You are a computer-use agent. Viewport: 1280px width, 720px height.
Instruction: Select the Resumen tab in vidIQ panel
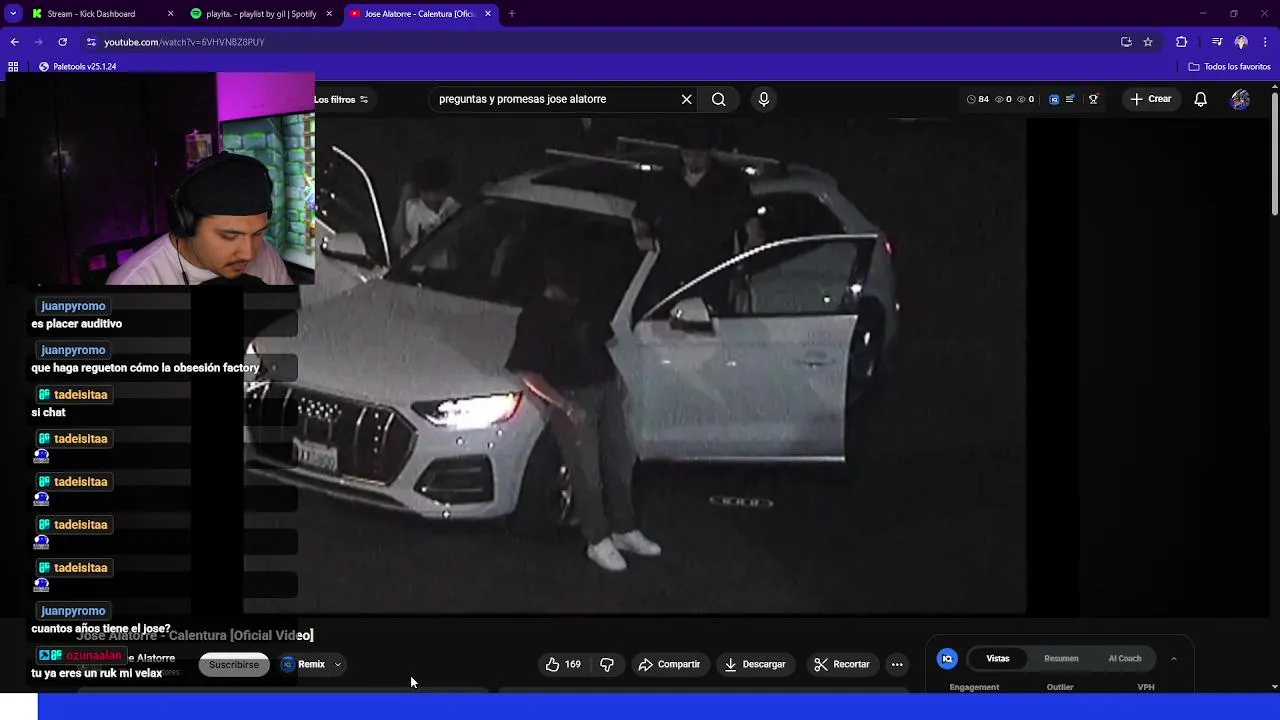[1061, 658]
